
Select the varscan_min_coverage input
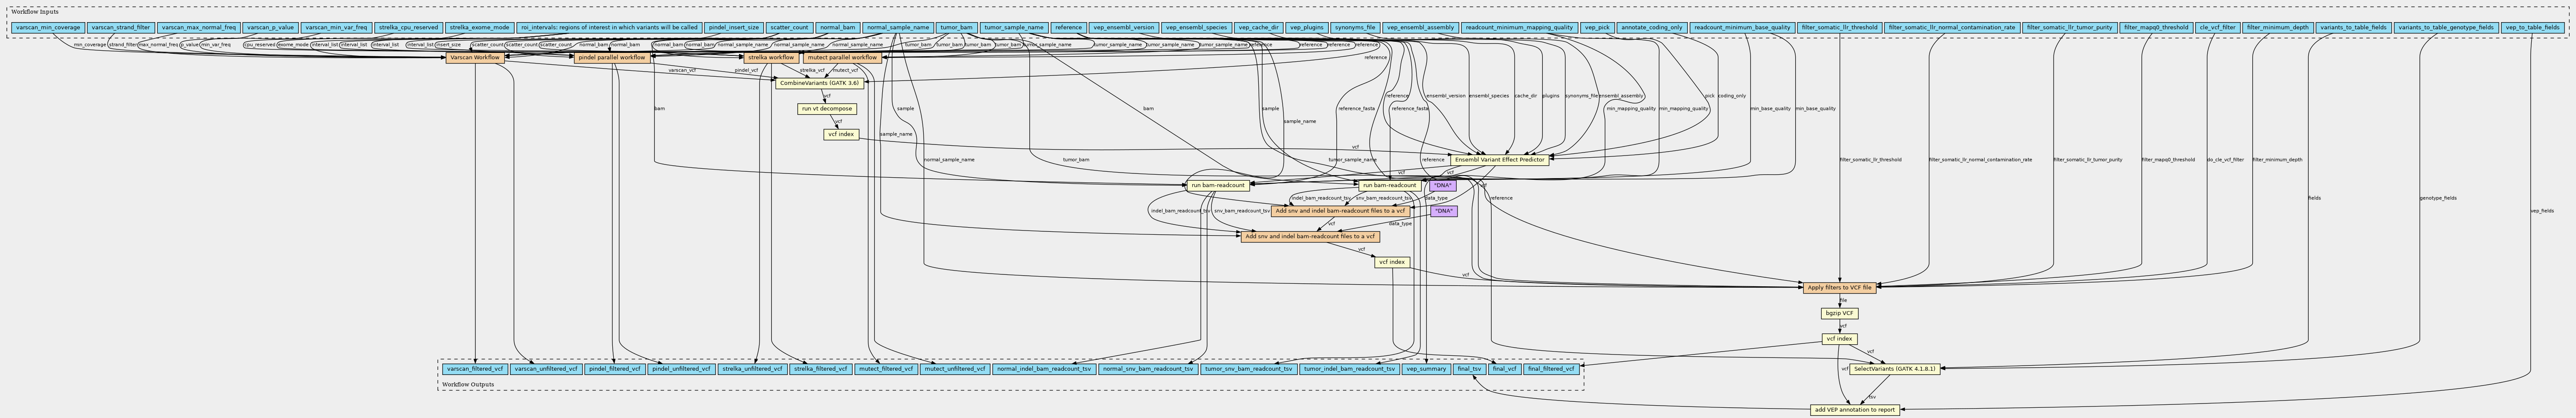[x=47, y=27]
